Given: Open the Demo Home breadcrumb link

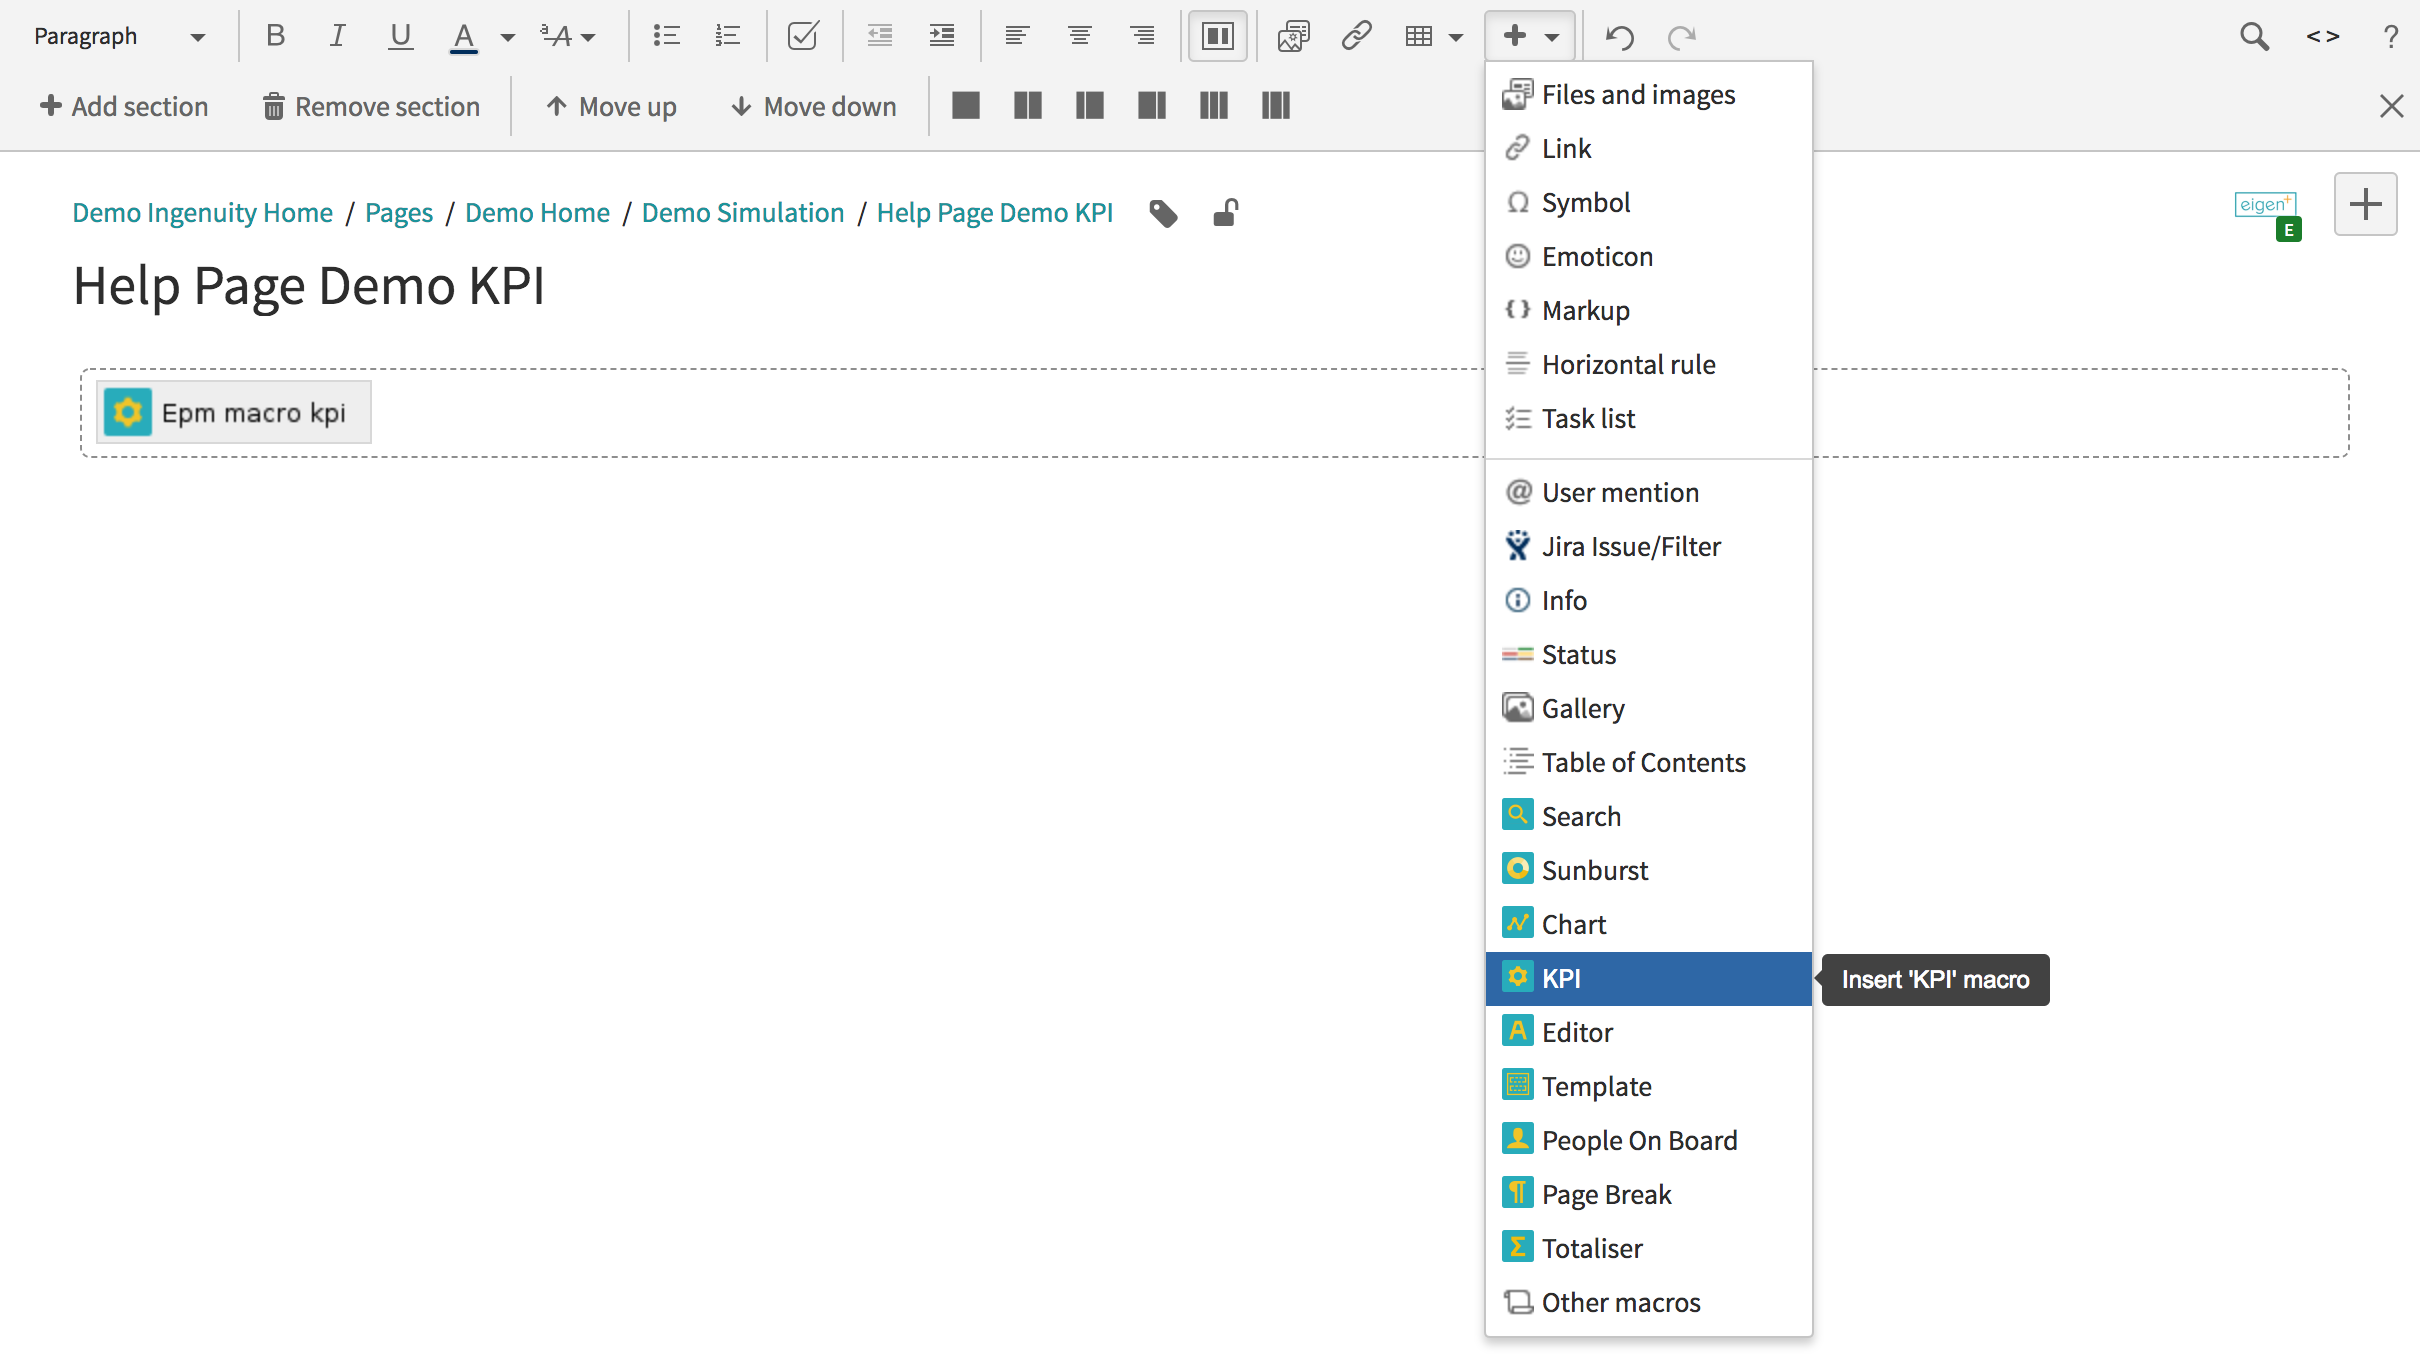Looking at the screenshot, I should pyautogui.click(x=537, y=213).
